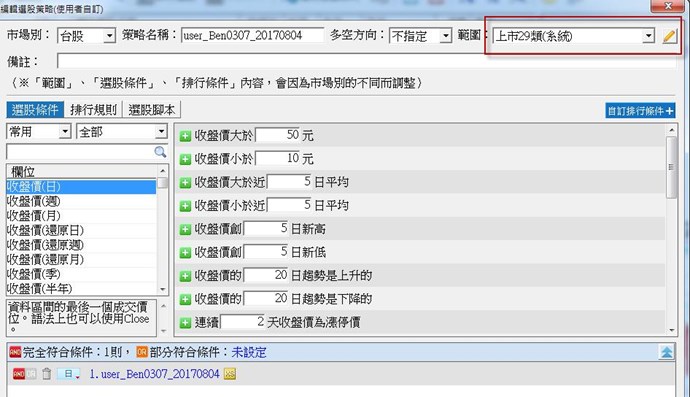Image resolution: width=690 pixels, height=397 pixels.
Task: Select 收盤價(還原週) in the field list
Action: (x=81, y=245)
